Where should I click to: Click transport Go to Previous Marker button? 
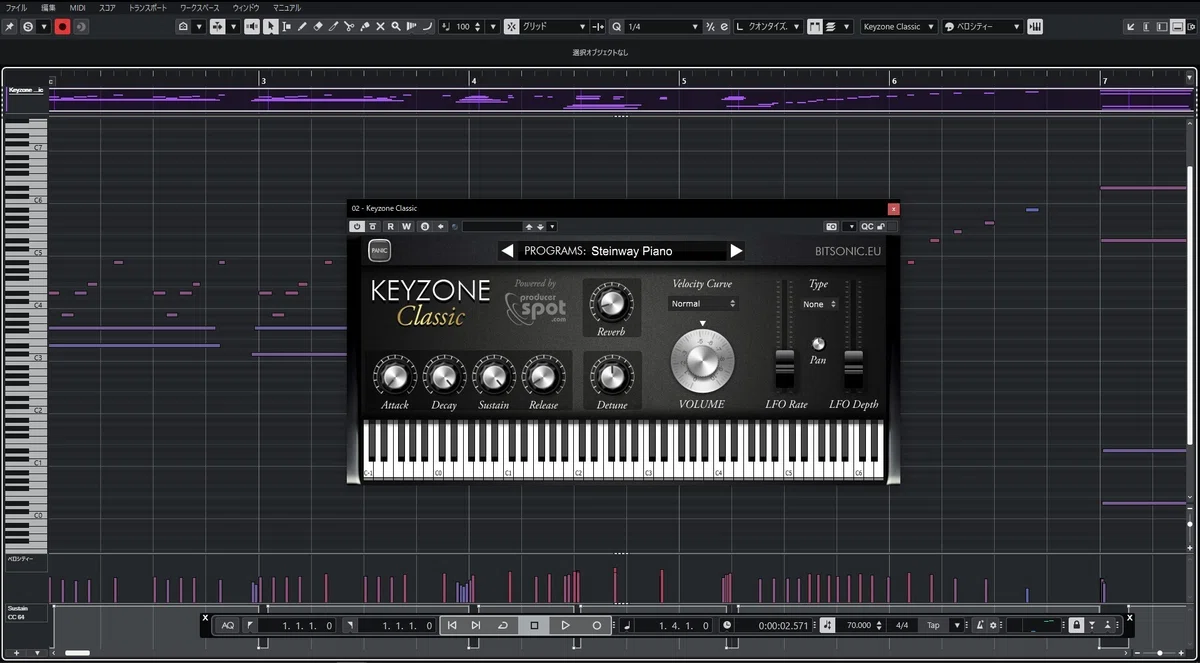click(x=452, y=625)
